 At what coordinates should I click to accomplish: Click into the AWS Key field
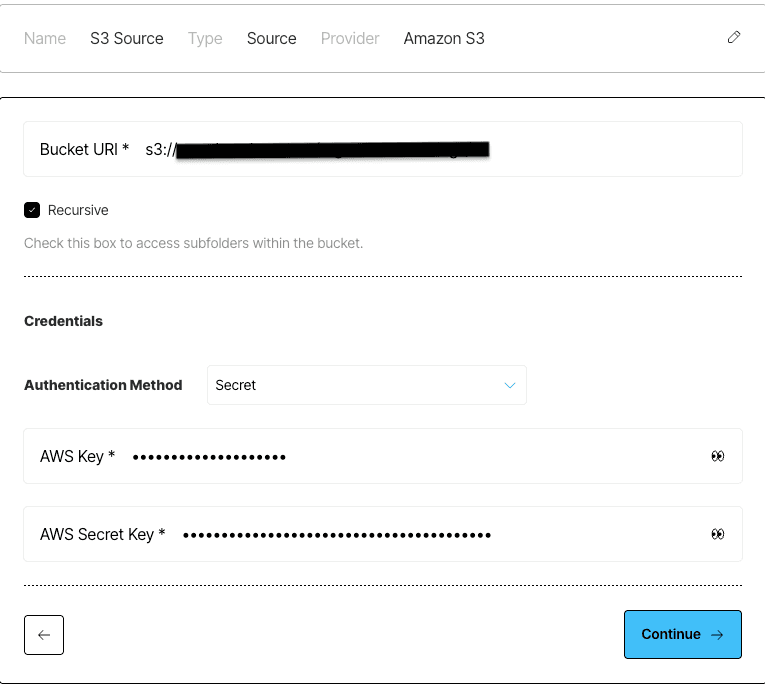(383, 456)
